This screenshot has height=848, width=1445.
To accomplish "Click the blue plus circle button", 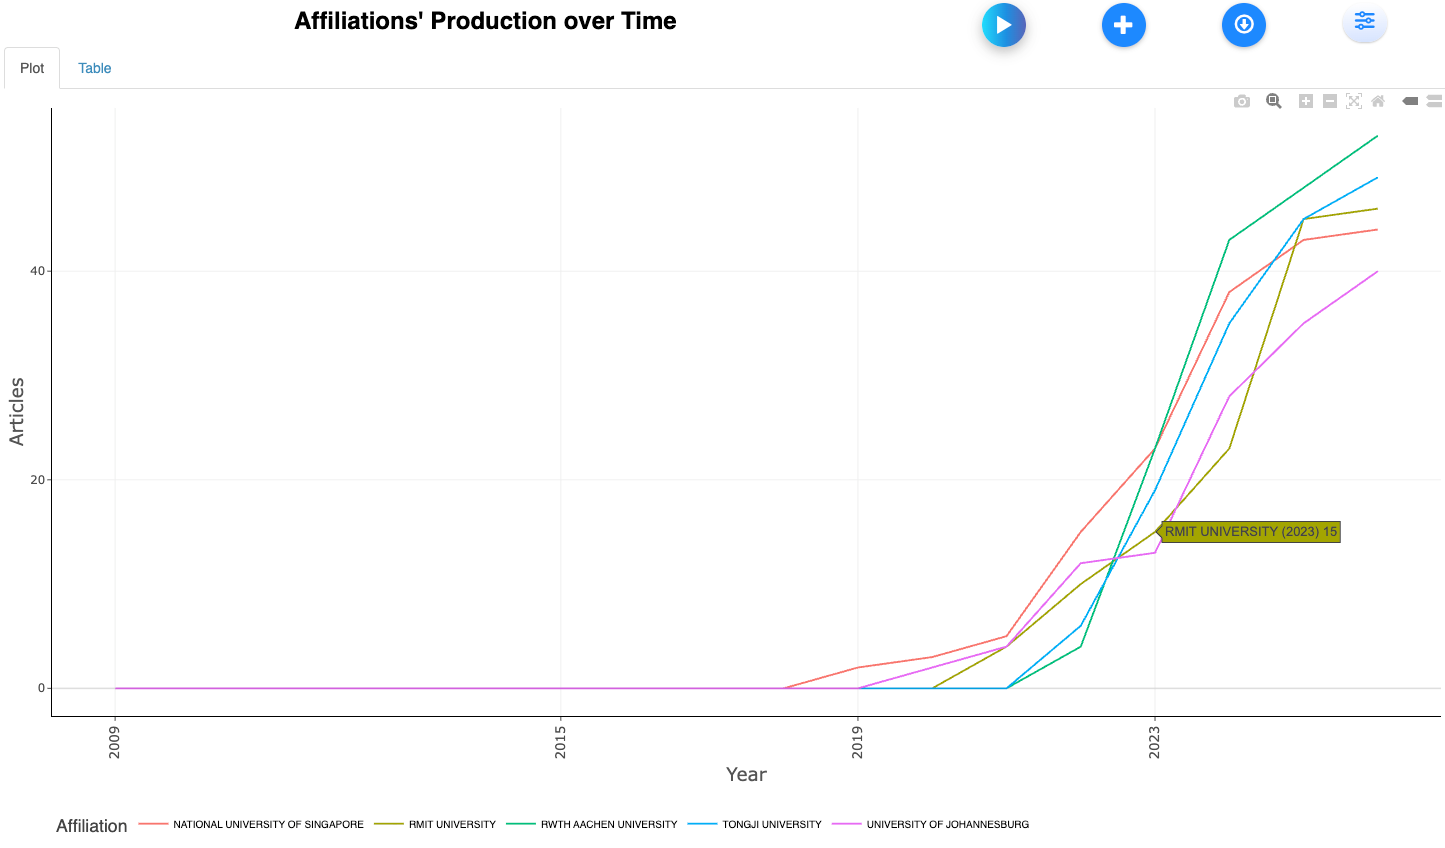I will click(x=1123, y=25).
